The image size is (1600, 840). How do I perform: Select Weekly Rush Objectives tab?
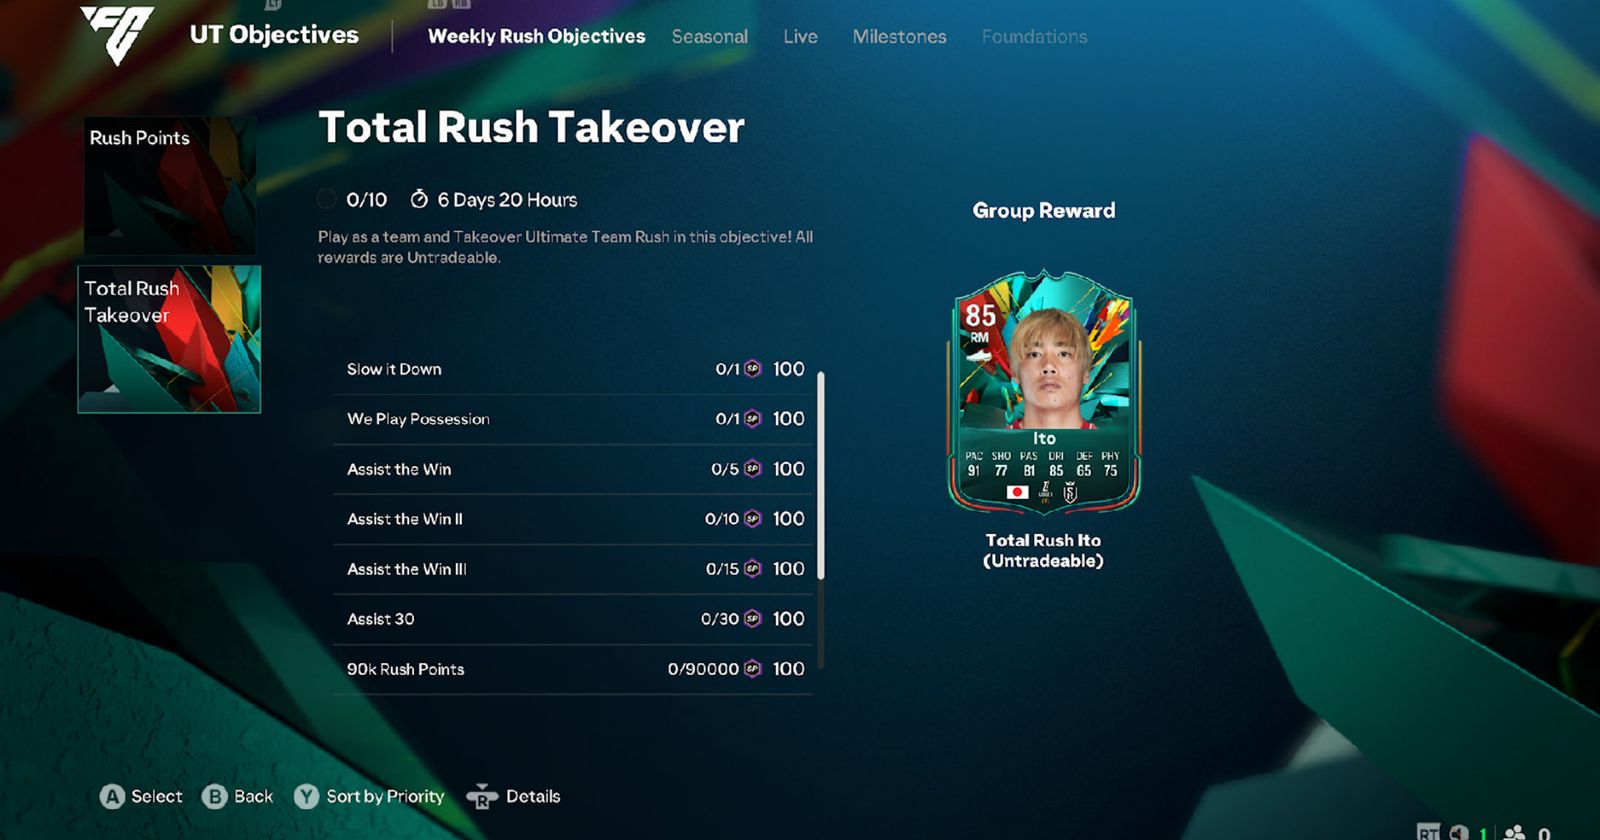tap(537, 37)
